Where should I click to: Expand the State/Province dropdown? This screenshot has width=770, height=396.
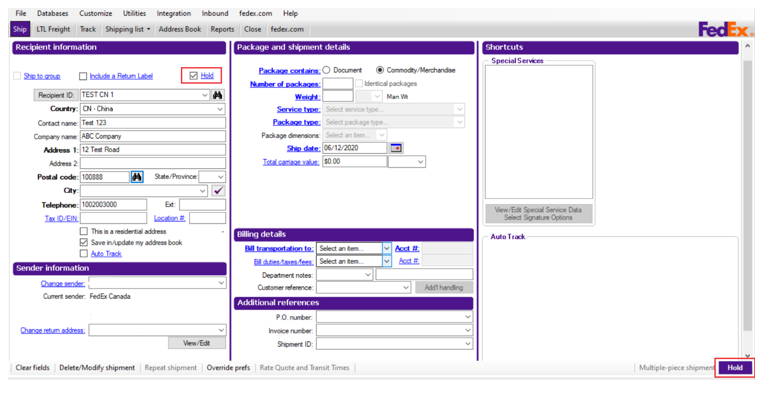click(x=220, y=177)
